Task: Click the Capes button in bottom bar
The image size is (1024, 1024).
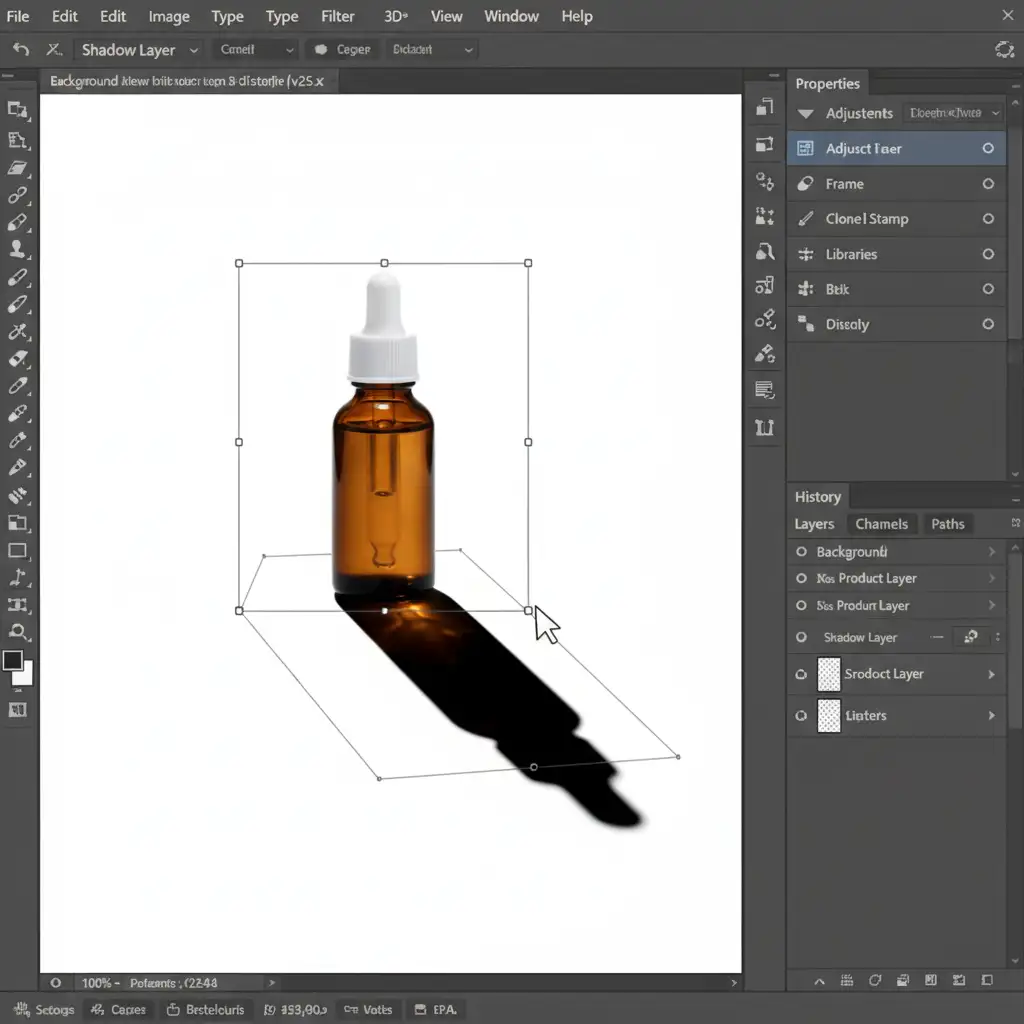Action: 116,1009
